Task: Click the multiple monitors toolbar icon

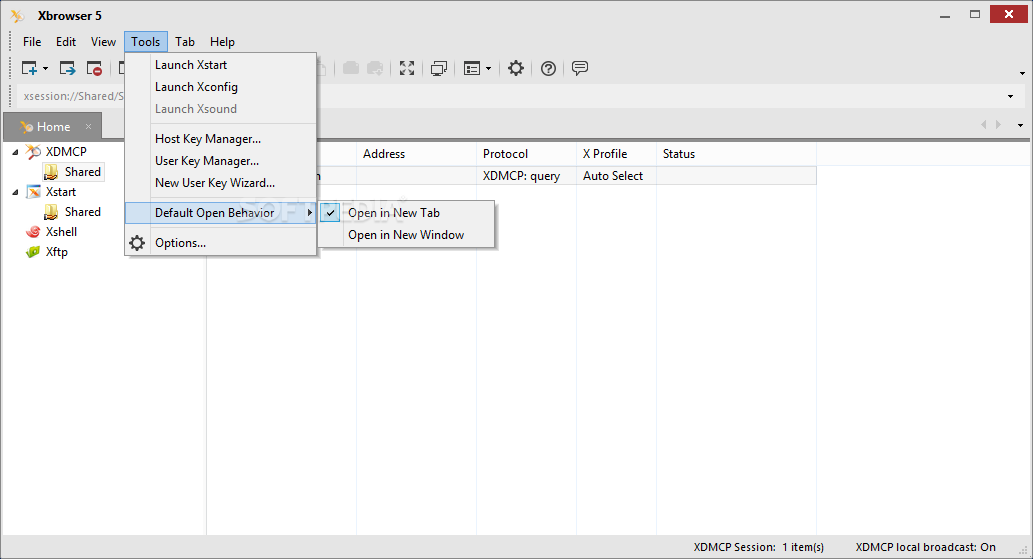Action: point(439,68)
